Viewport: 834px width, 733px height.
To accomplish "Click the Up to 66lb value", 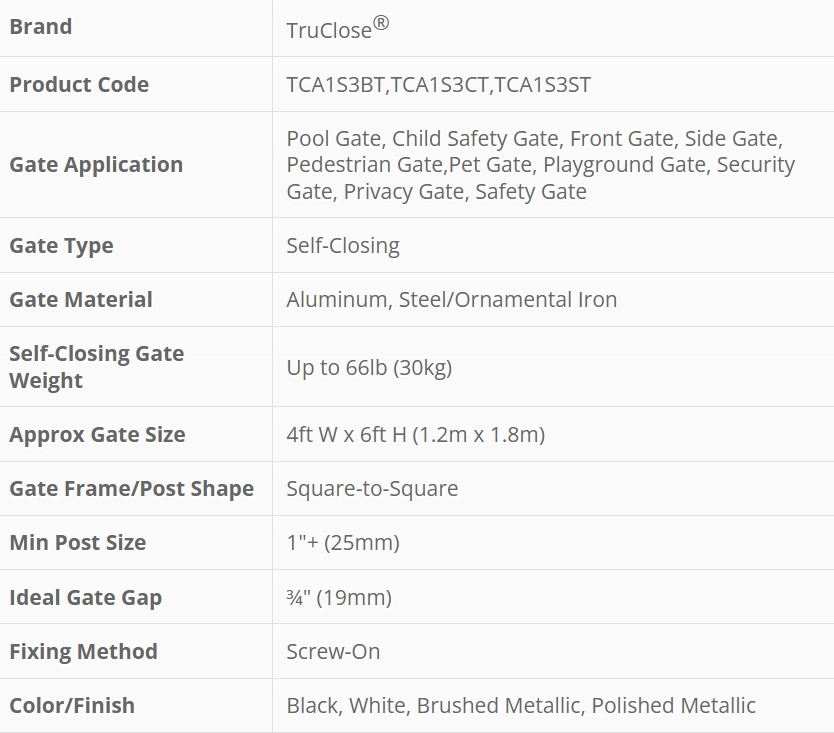I will 369,368.
